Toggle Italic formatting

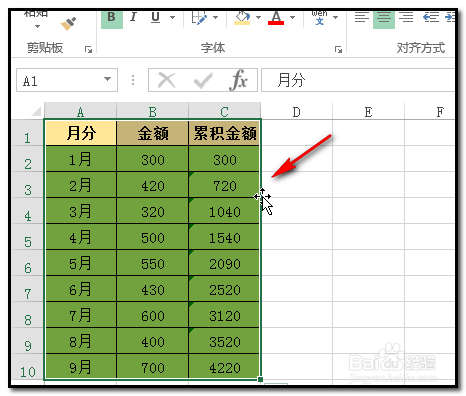[133, 17]
